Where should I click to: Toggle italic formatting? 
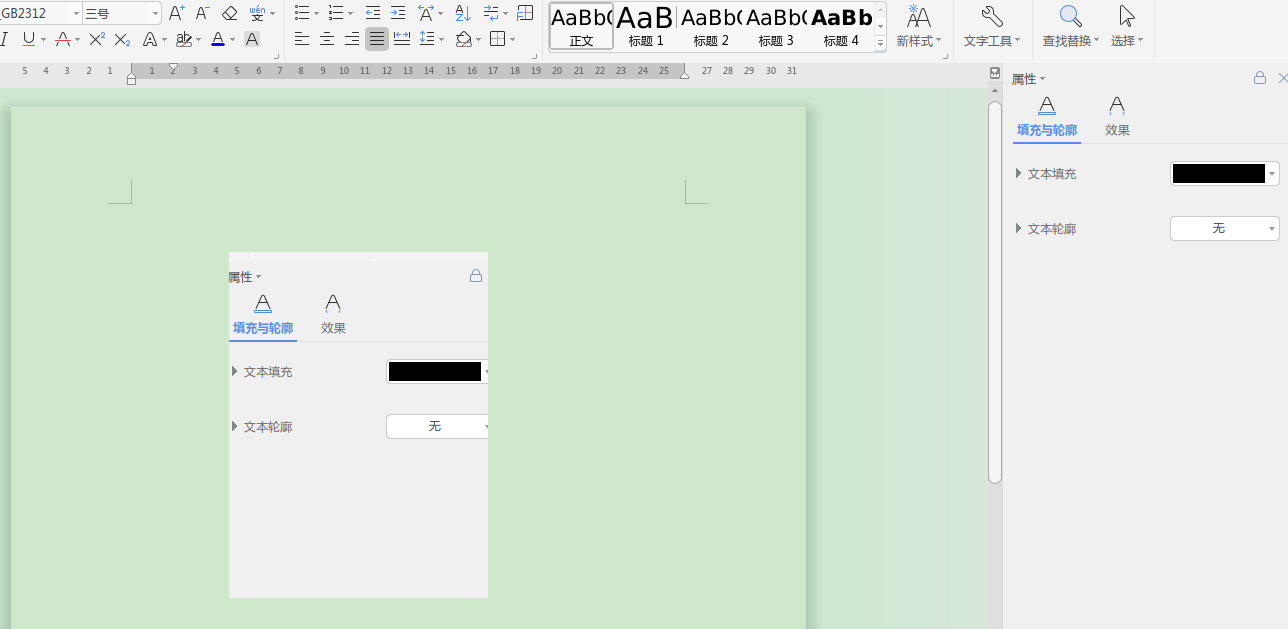tap(4, 39)
